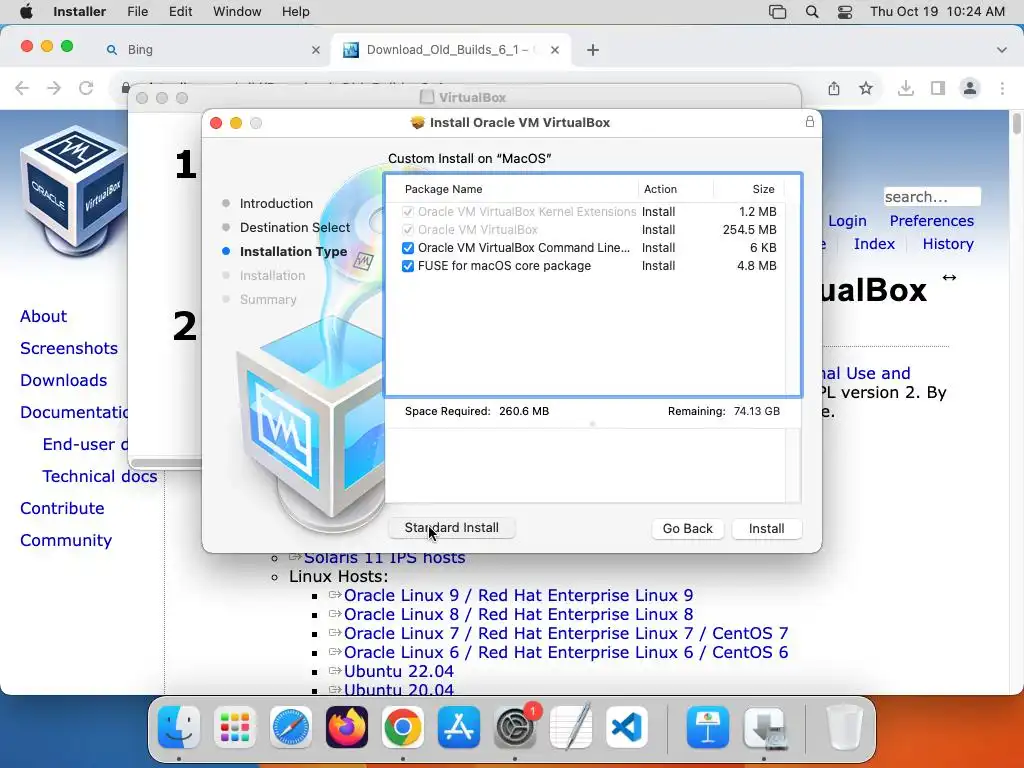Open TextEdit from the dock

tap(571, 727)
